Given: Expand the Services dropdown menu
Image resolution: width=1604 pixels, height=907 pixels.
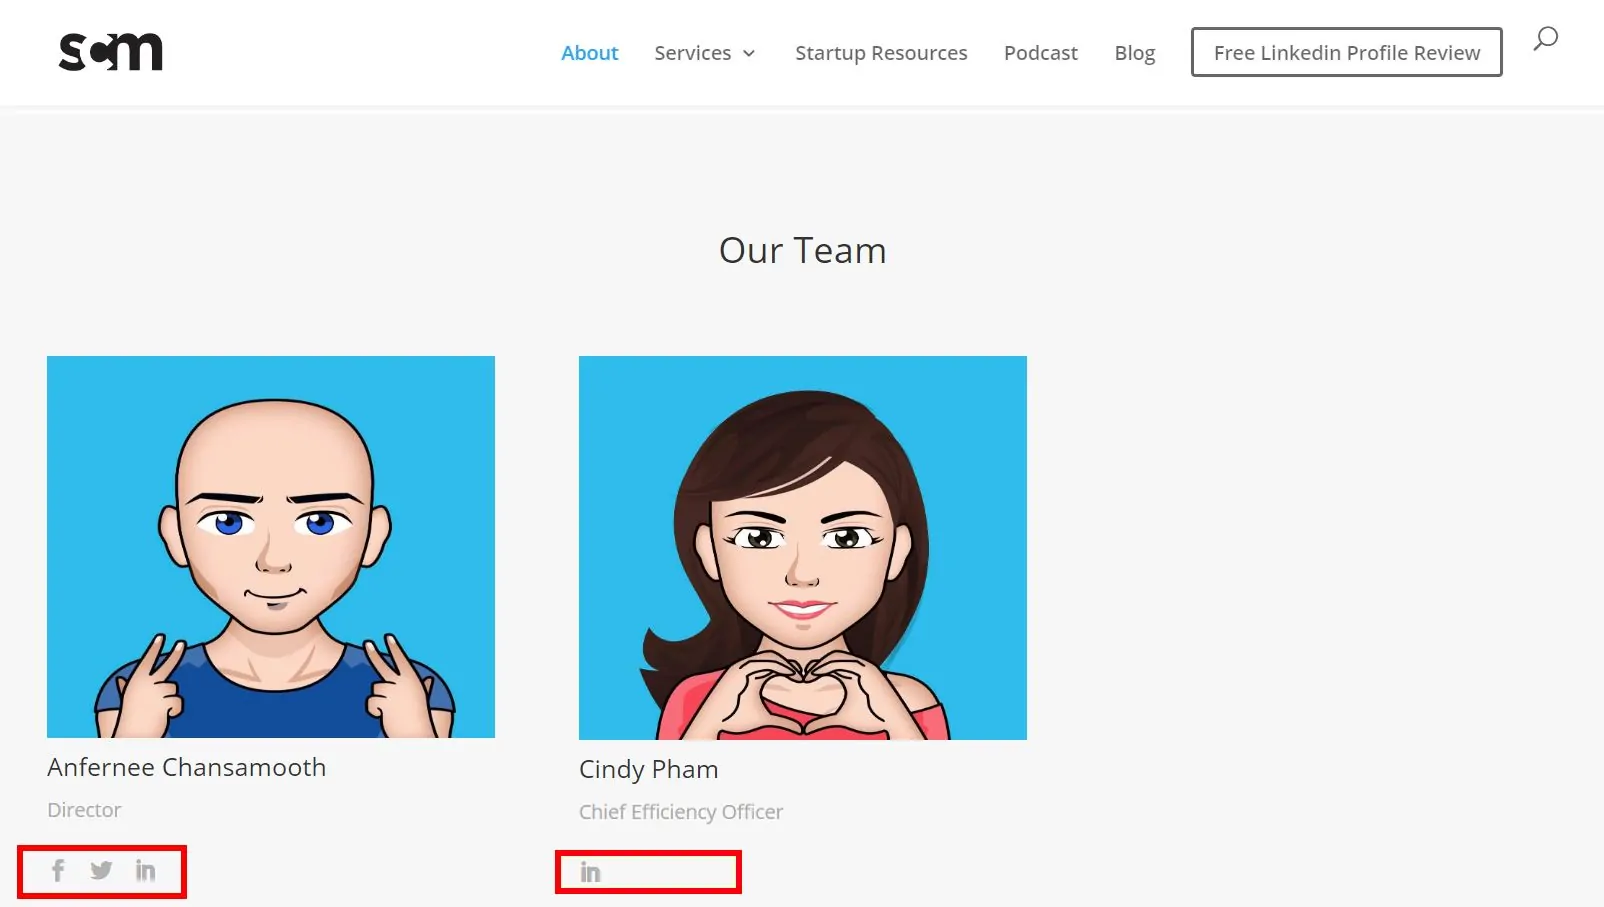Looking at the screenshot, I should click(x=693, y=53).
